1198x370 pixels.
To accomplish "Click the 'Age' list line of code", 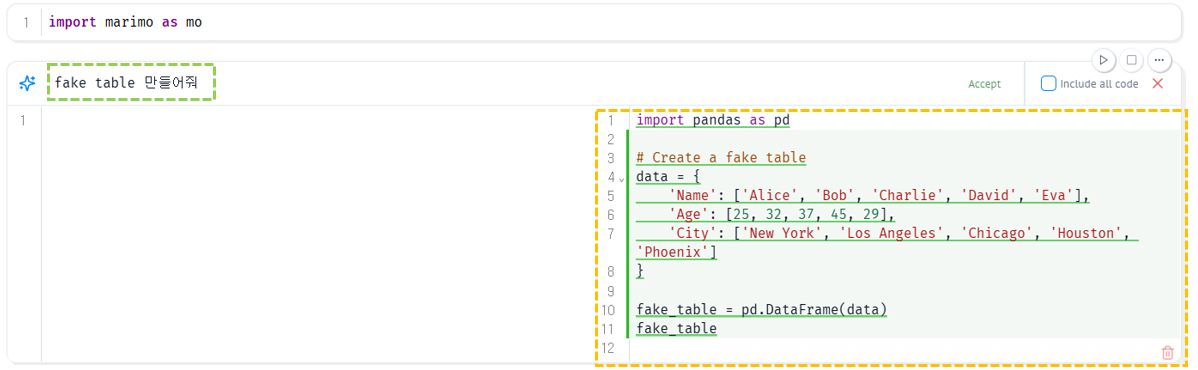I will pos(781,215).
